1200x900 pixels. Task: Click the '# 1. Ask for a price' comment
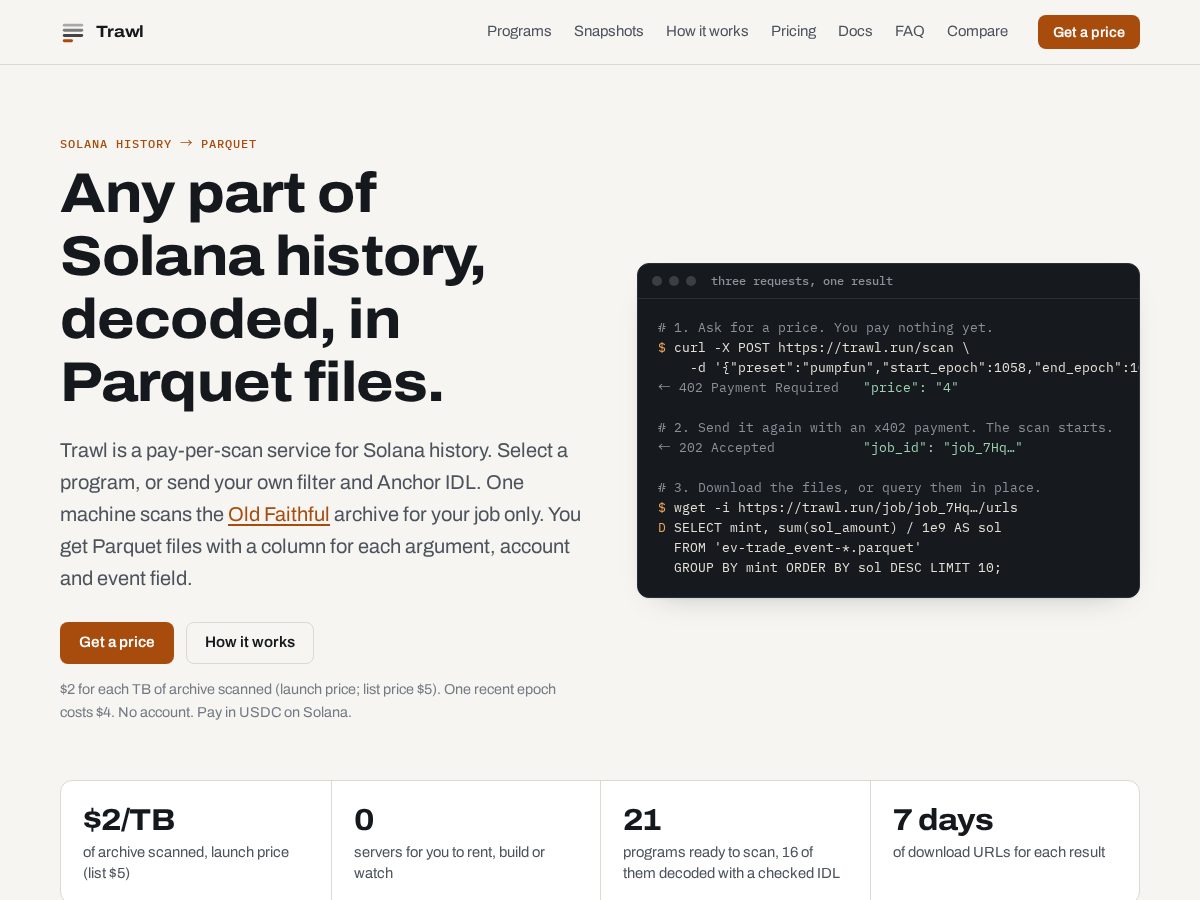826,328
